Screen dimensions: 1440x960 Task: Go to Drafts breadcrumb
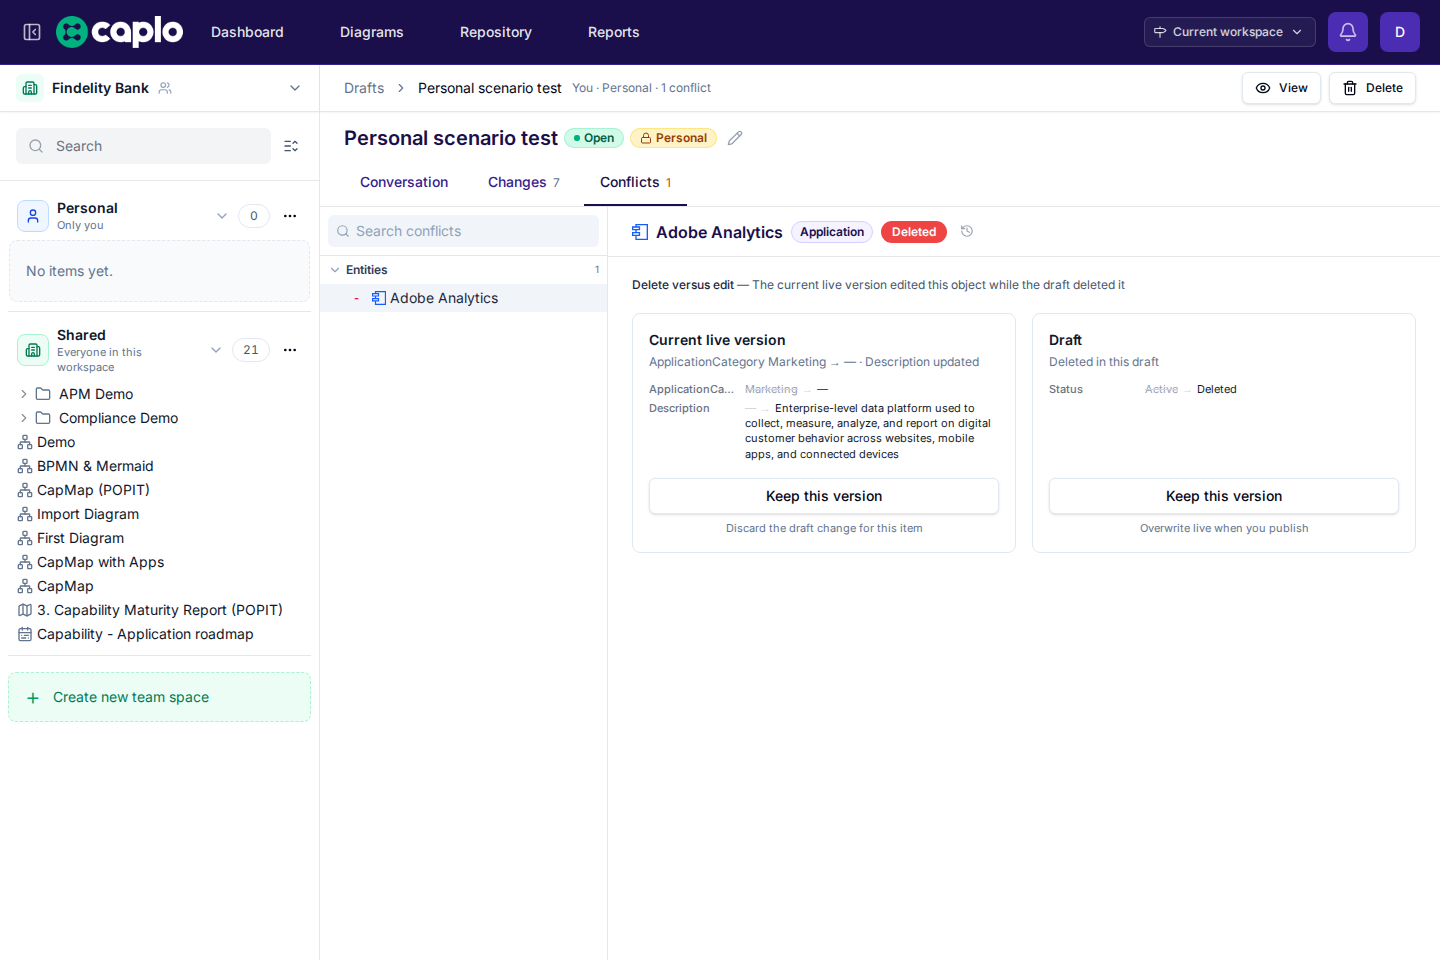364,88
